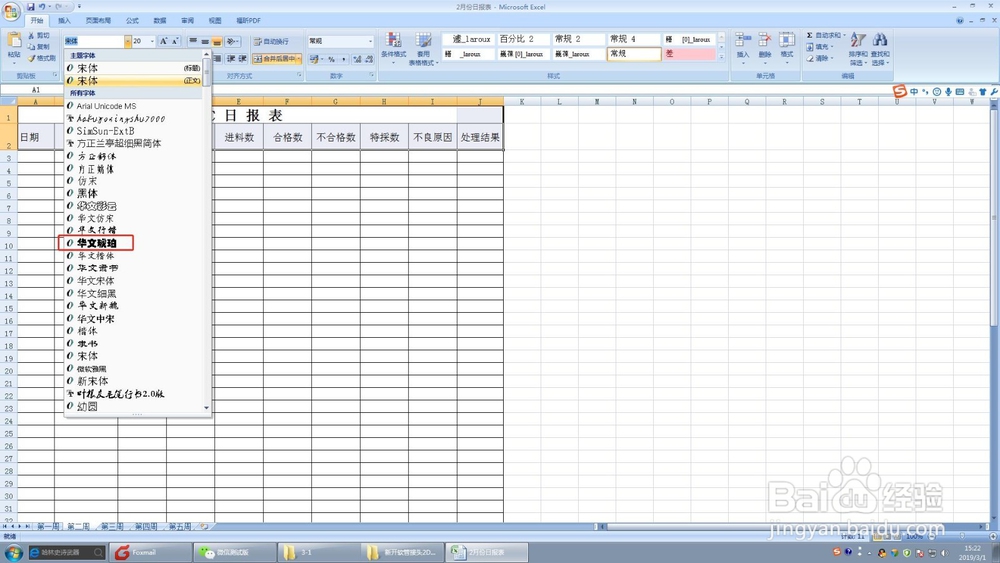The image size is (1000, 563).
Task: Expand the font size dropdown
Action: [152, 41]
